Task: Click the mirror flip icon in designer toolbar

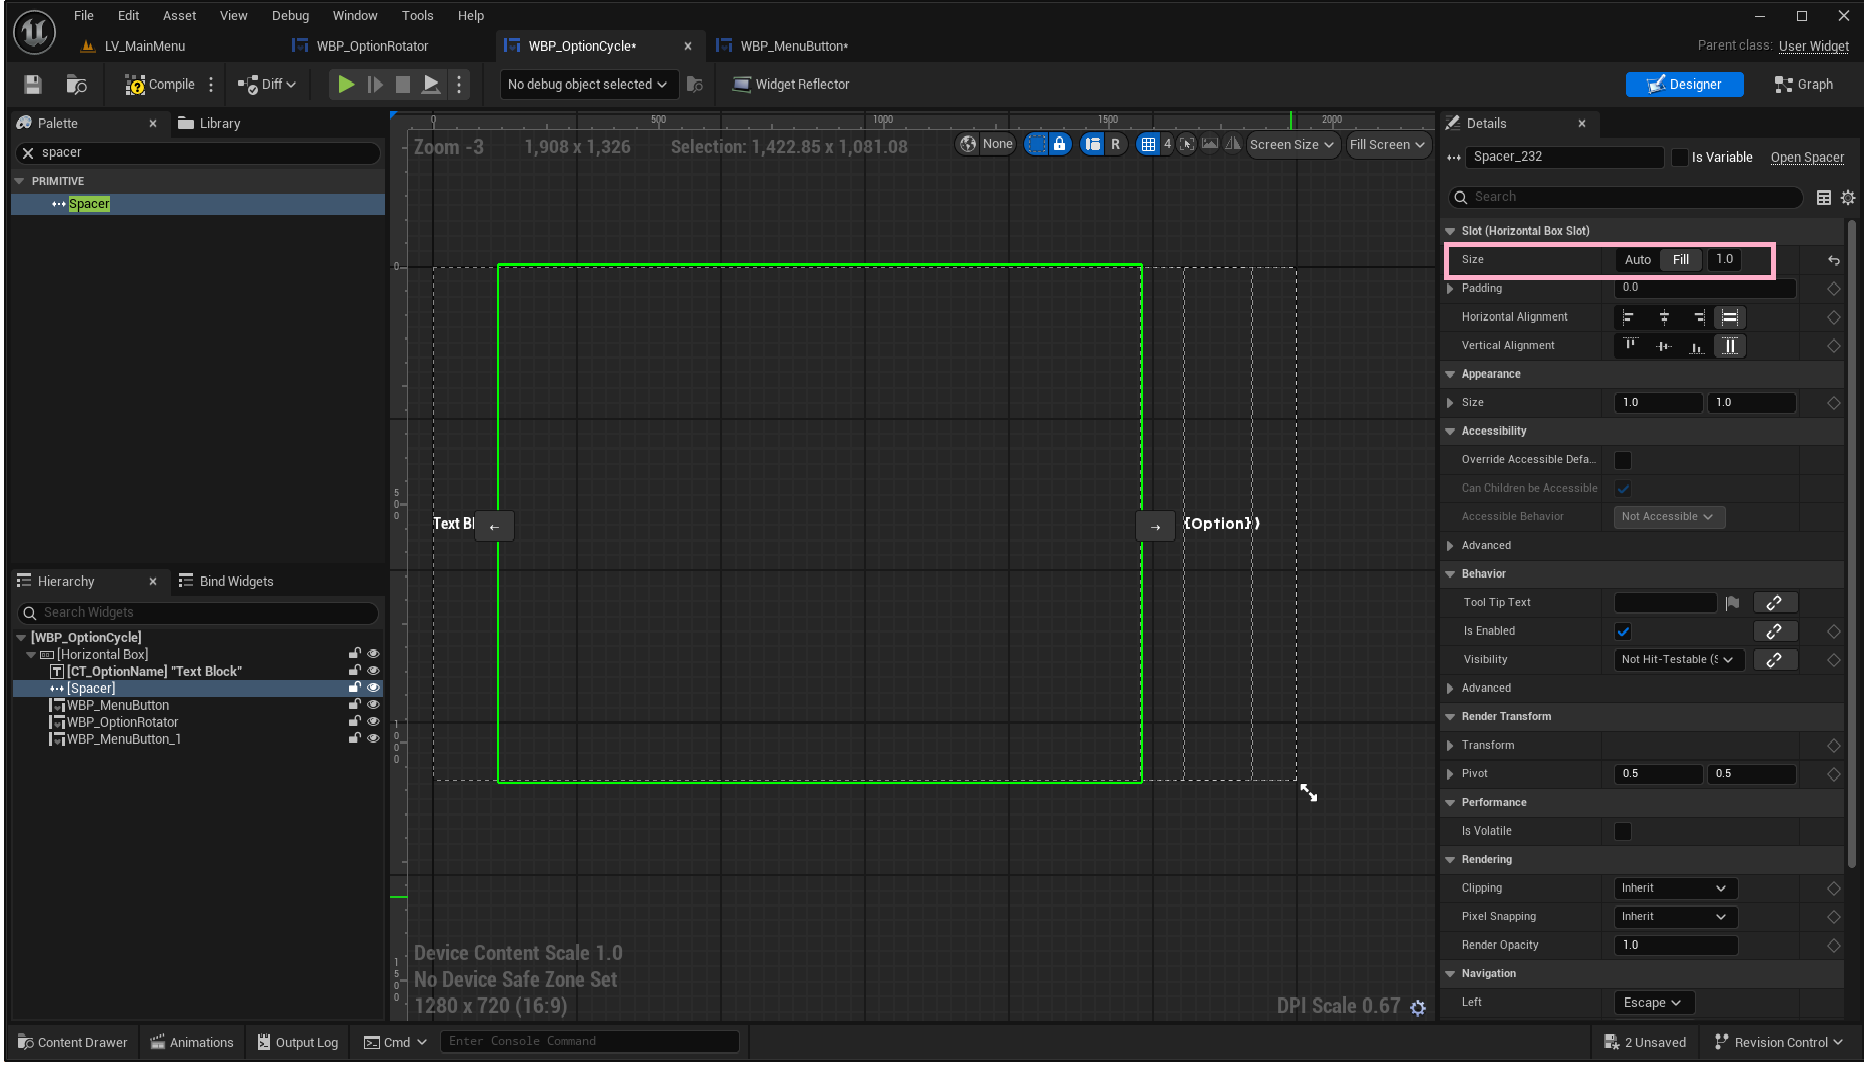Action: coord(1233,144)
